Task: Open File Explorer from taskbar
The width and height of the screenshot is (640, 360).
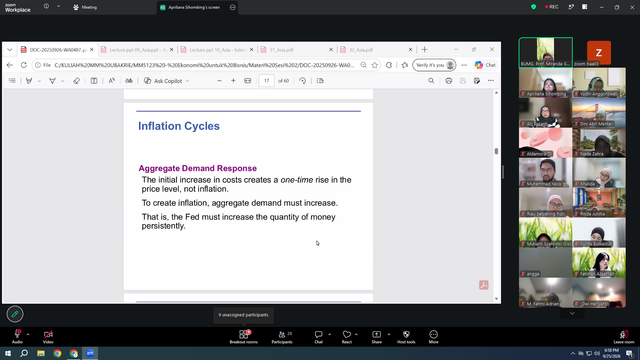Action: [41, 353]
